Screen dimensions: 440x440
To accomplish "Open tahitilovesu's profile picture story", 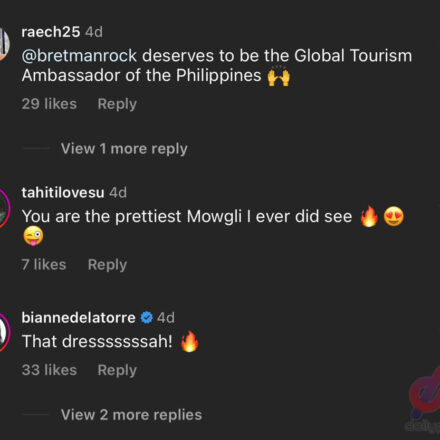I will click(5, 208).
